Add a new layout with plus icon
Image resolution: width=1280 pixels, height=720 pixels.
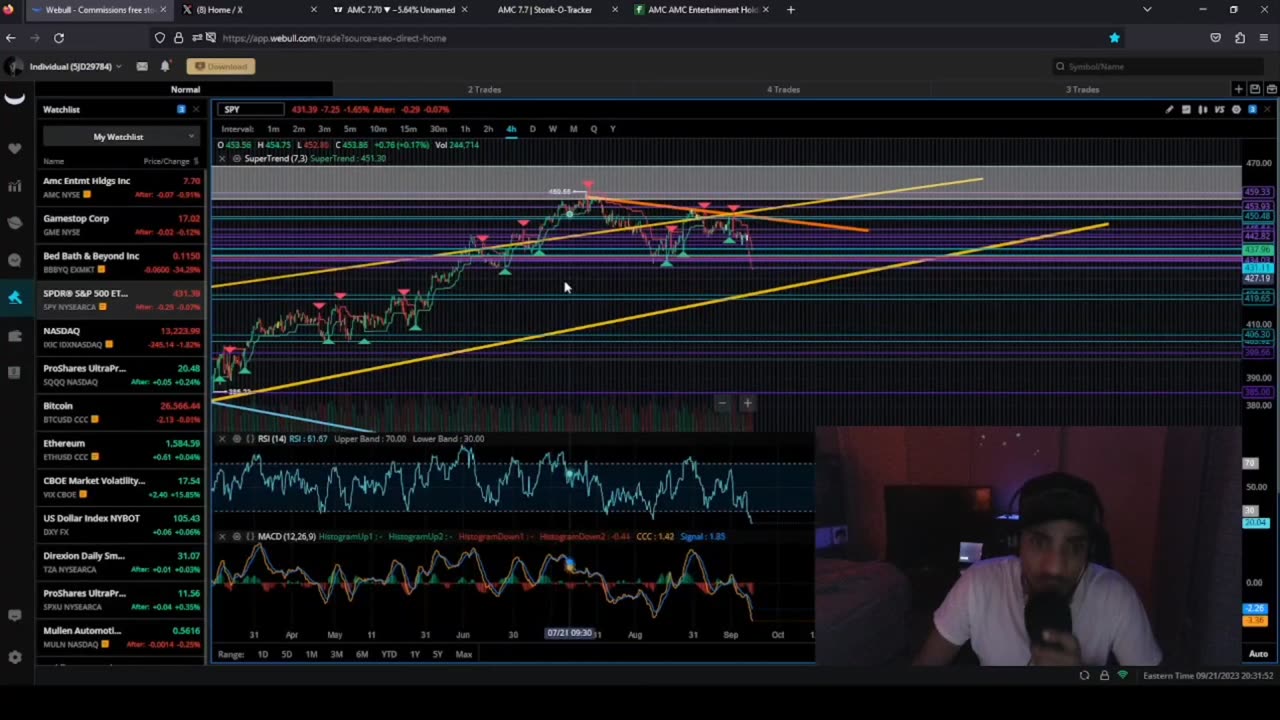[x=1239, y=89]
